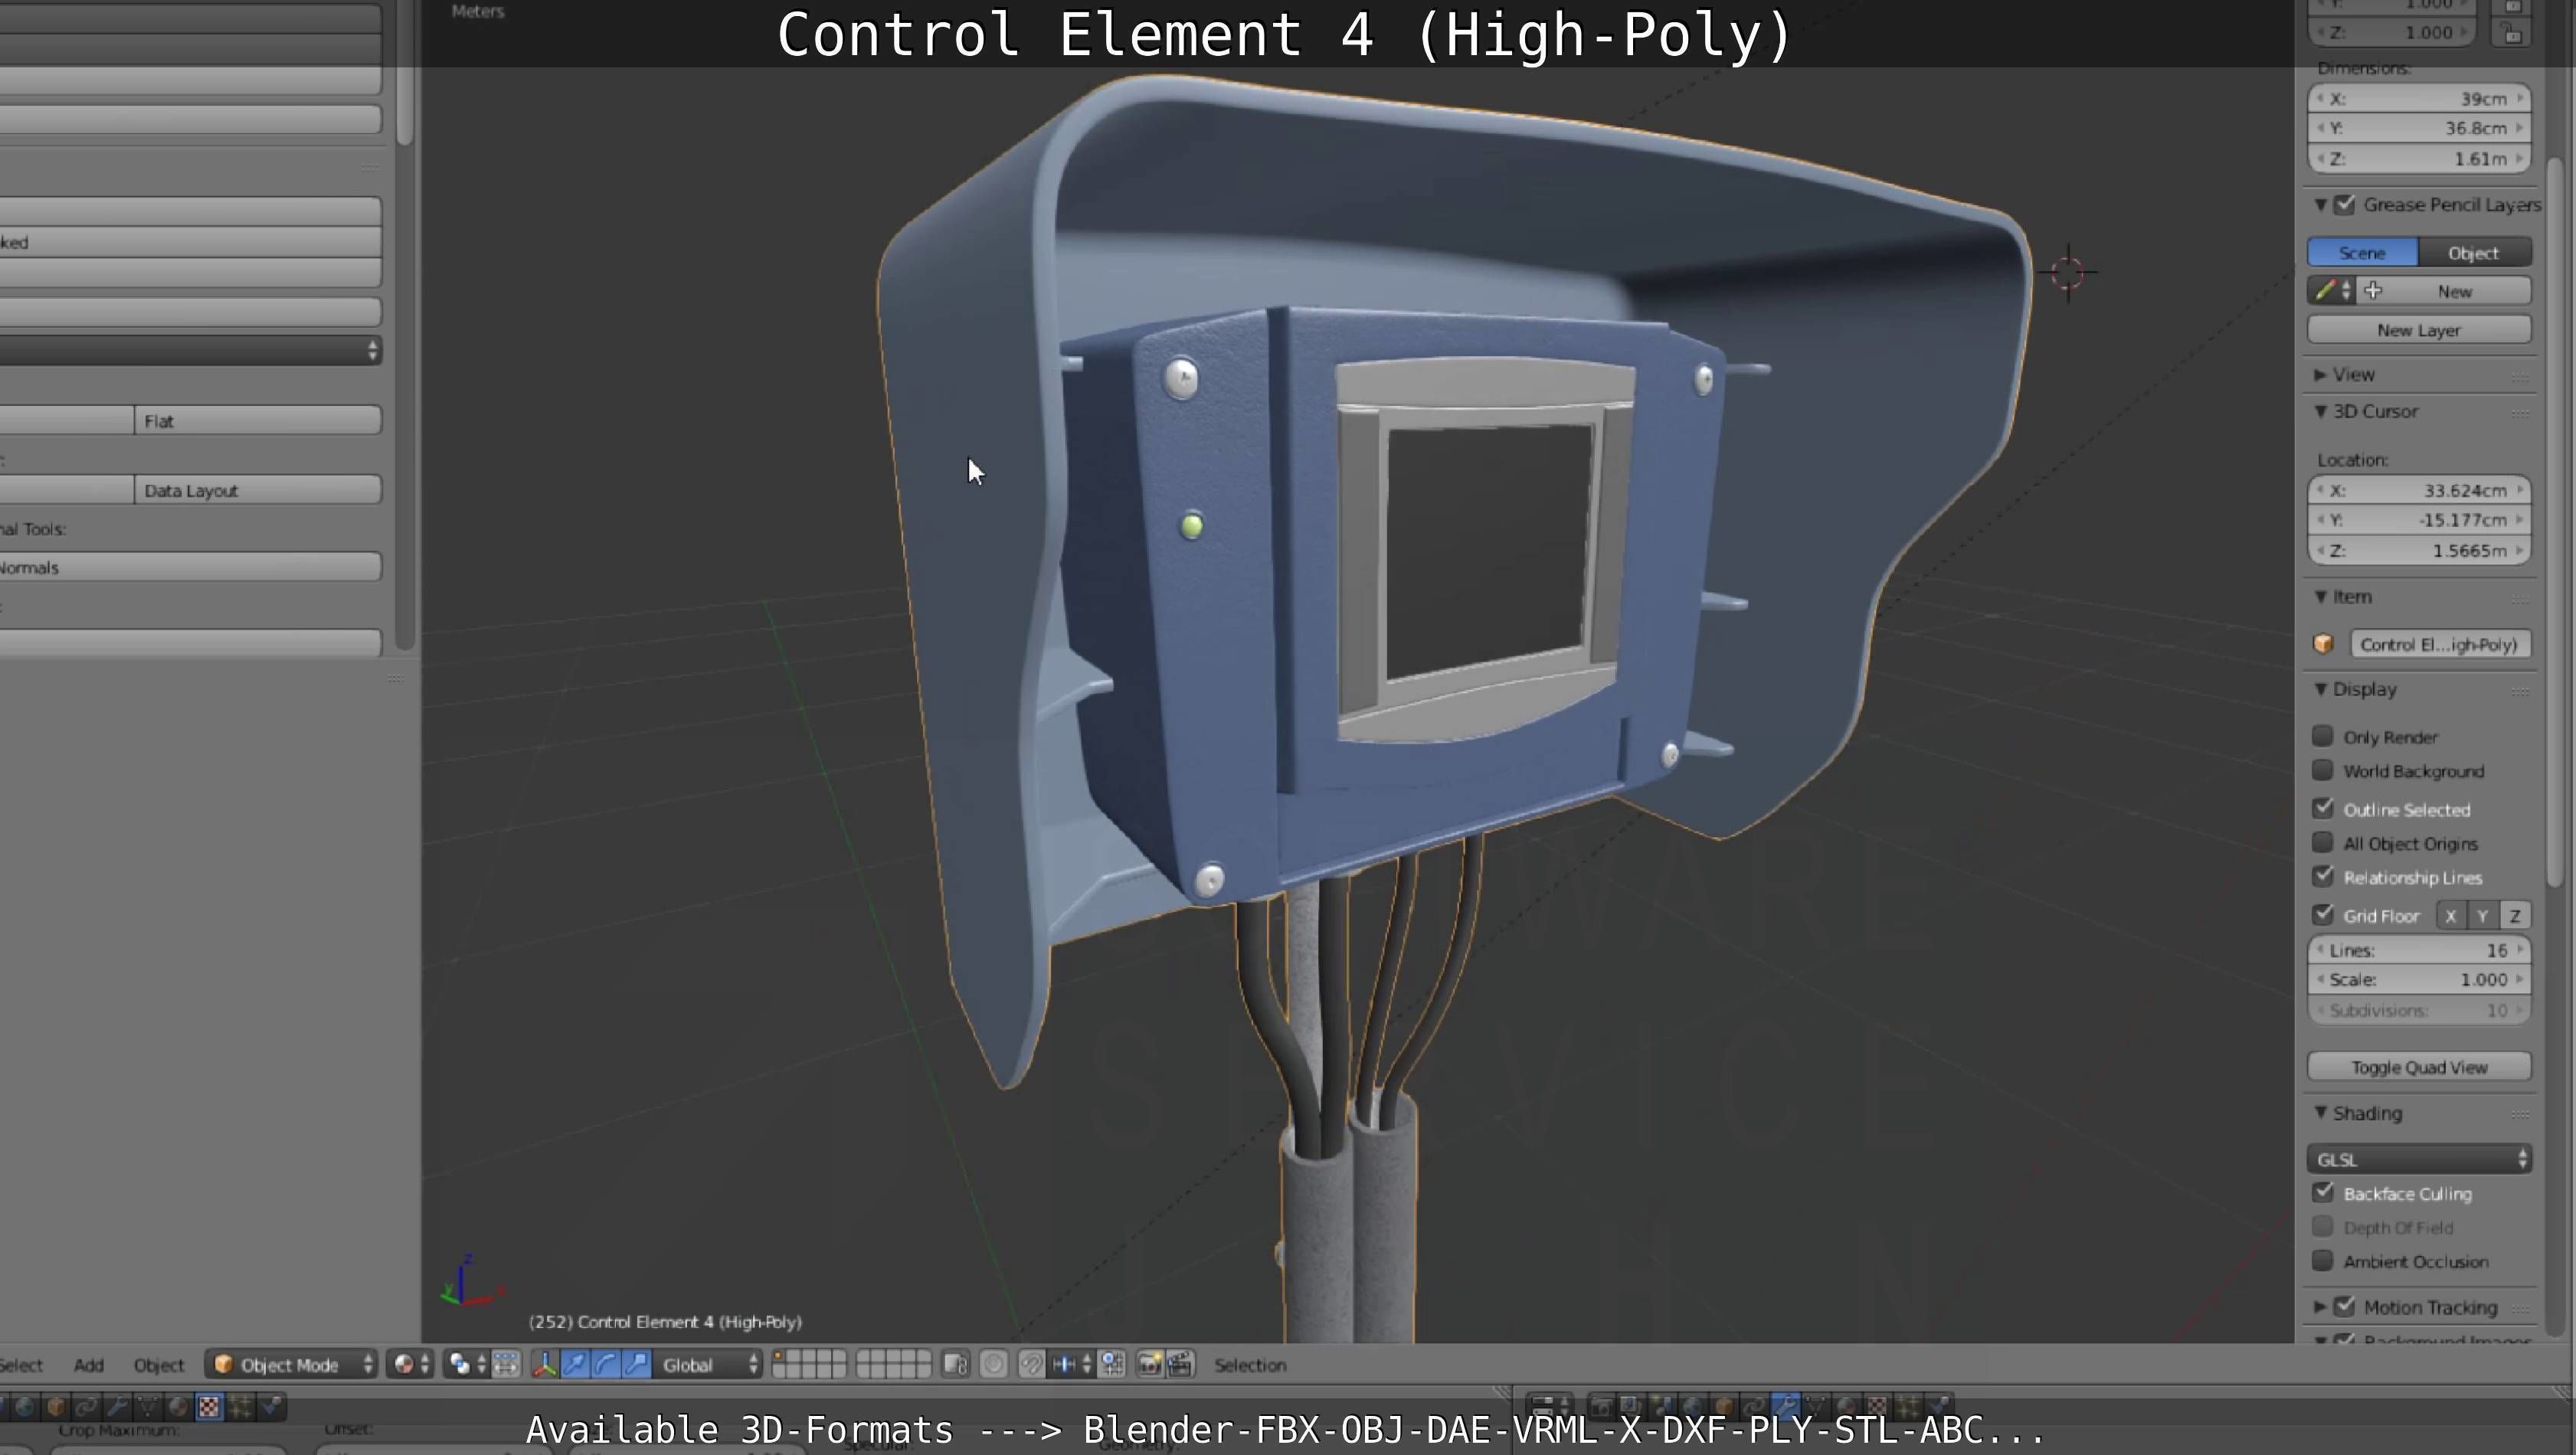This screenshot has height=1455, width=2576.
Task: Collapse the 3D Cursor panel
Action: coord(2320,411)
